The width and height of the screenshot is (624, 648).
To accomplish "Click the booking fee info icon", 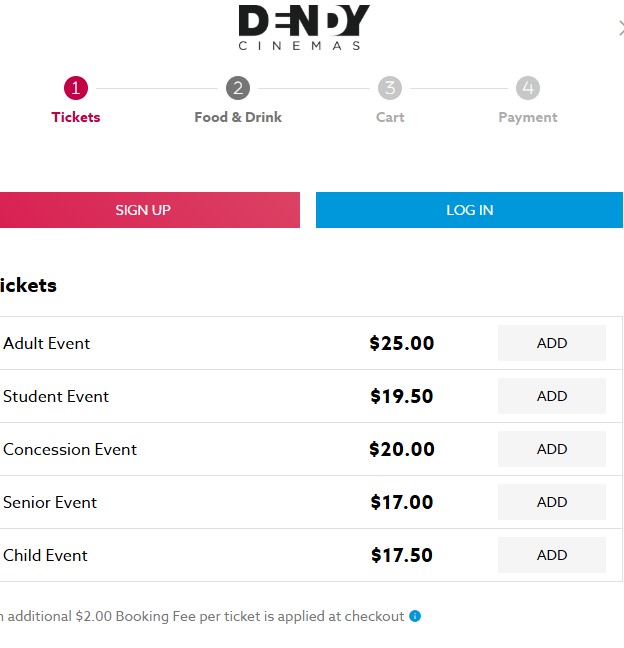I will (x=415, y=616).
